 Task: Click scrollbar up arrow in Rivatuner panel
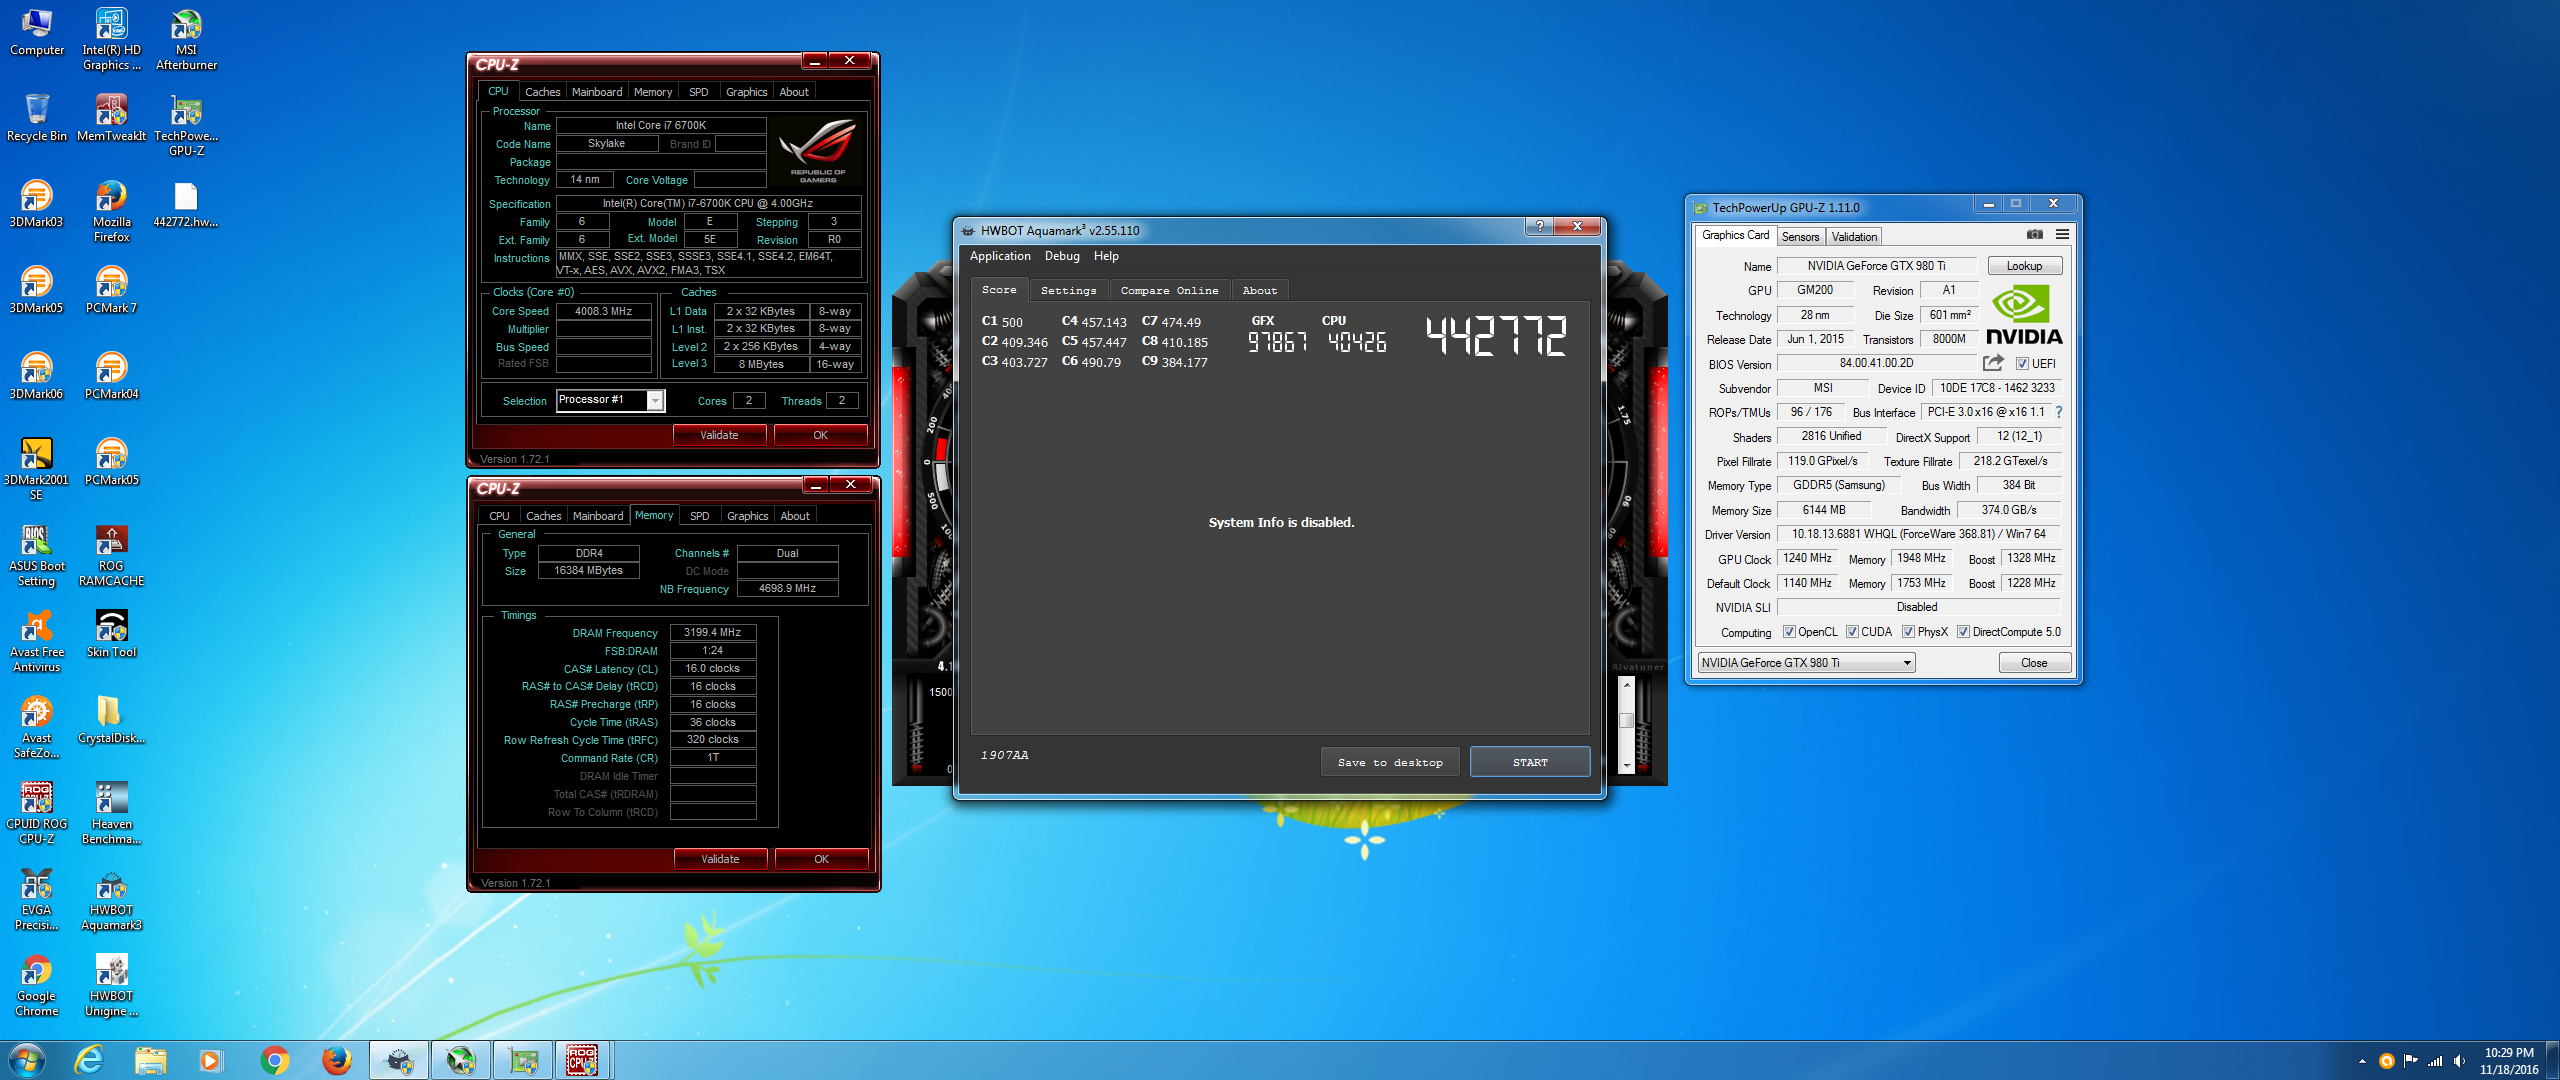1626,685
